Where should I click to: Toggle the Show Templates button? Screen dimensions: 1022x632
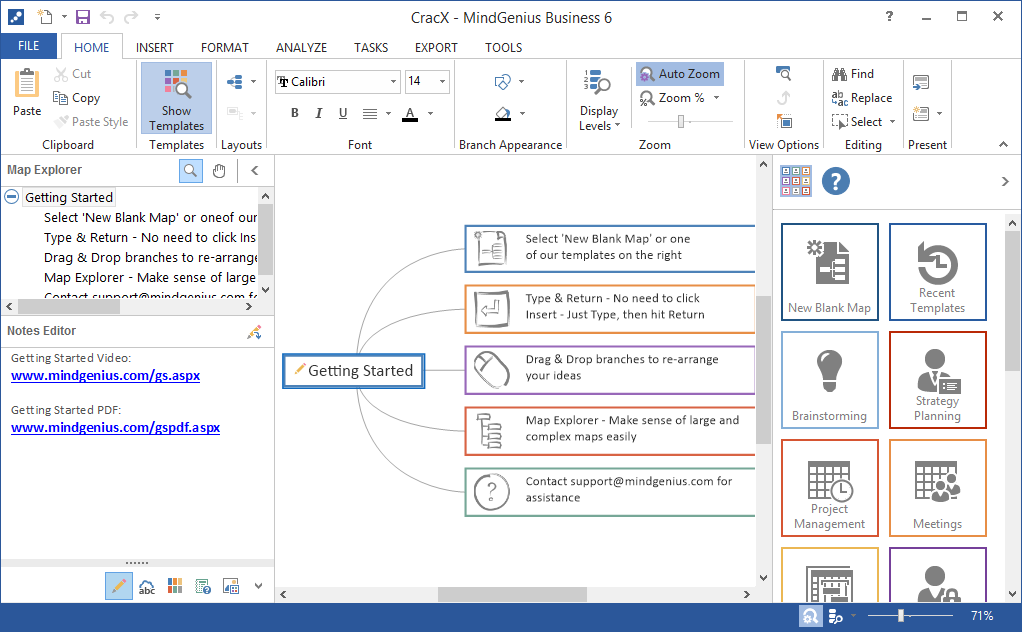tap(176, 98)
